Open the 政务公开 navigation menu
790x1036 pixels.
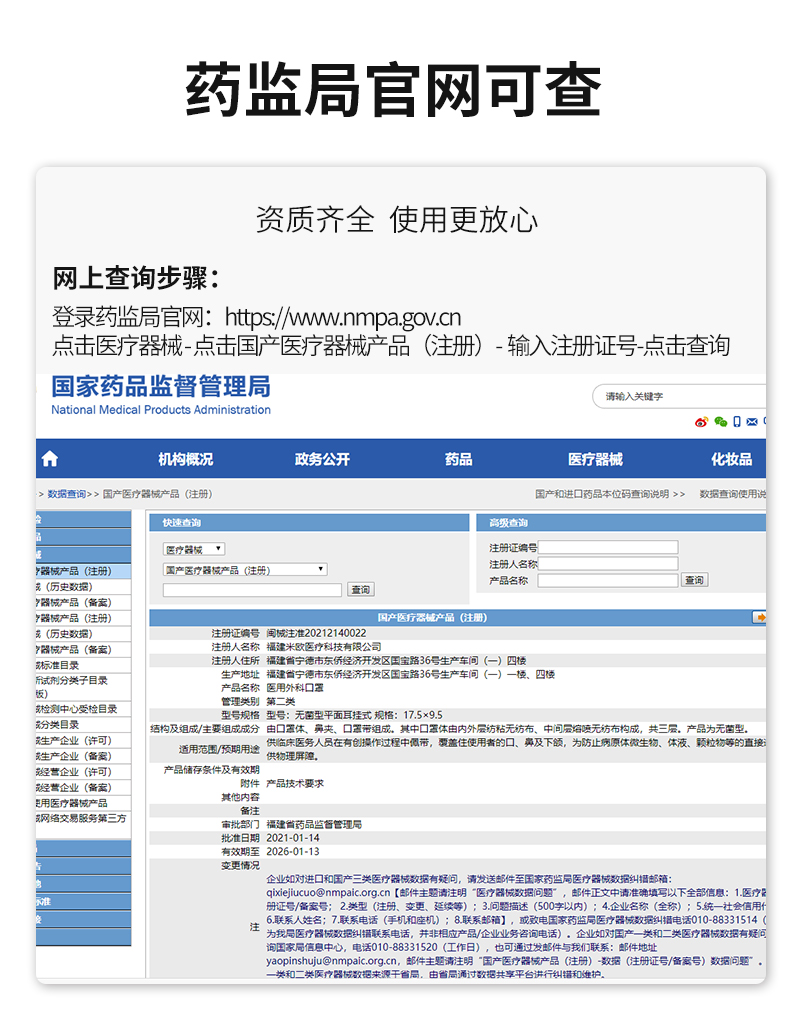tap(322, 459)
